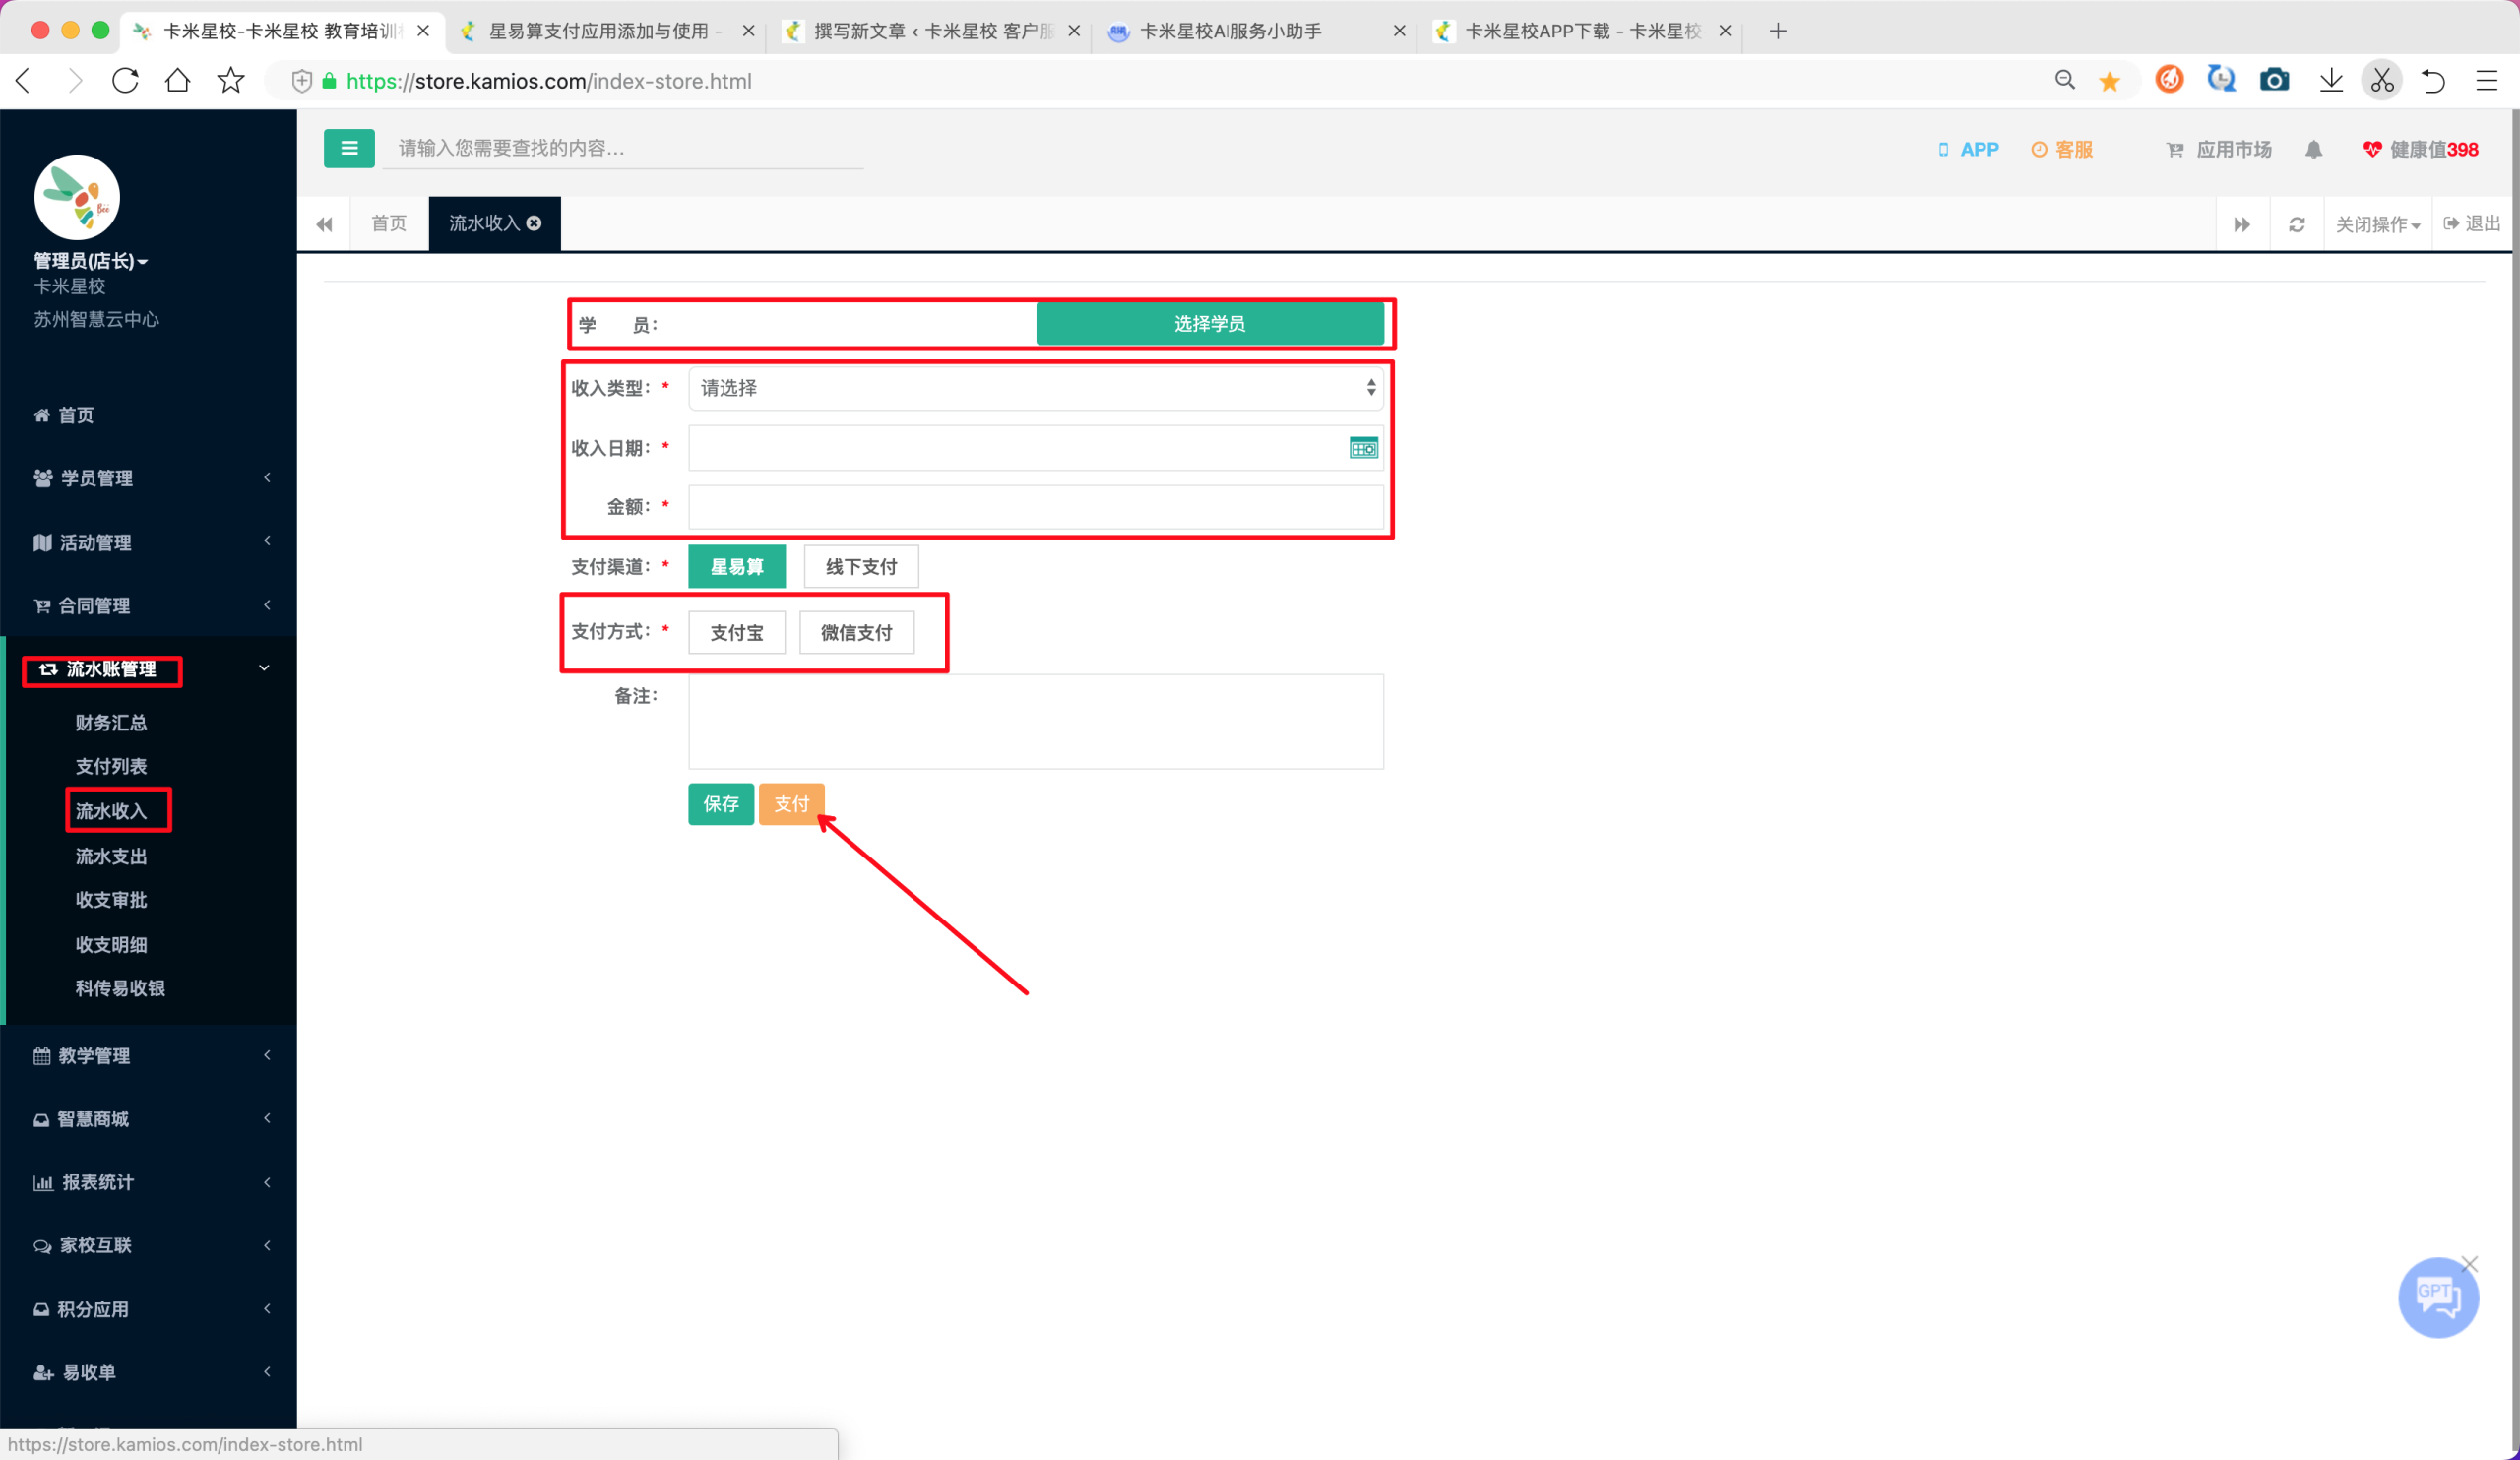Click the scissors capture tool icon
2520x1460 pixels.
[x=2382, y=80]
